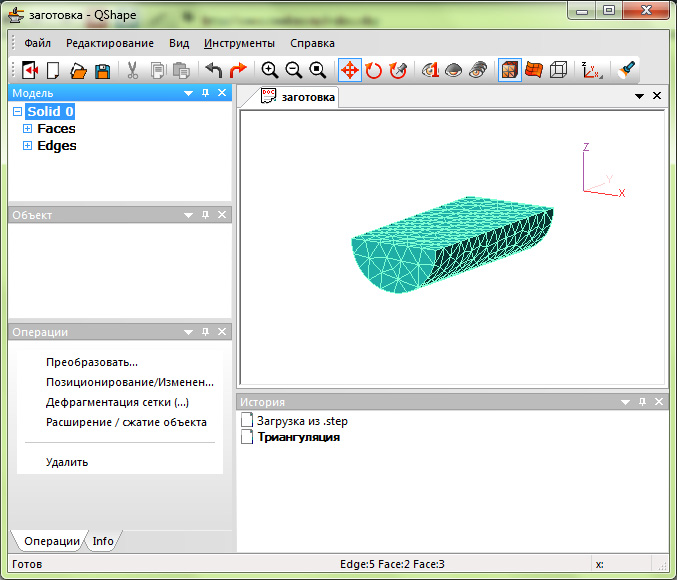Collapse the Solid 0 tree node
Screen dimensions: 677x580
(17, 112)
